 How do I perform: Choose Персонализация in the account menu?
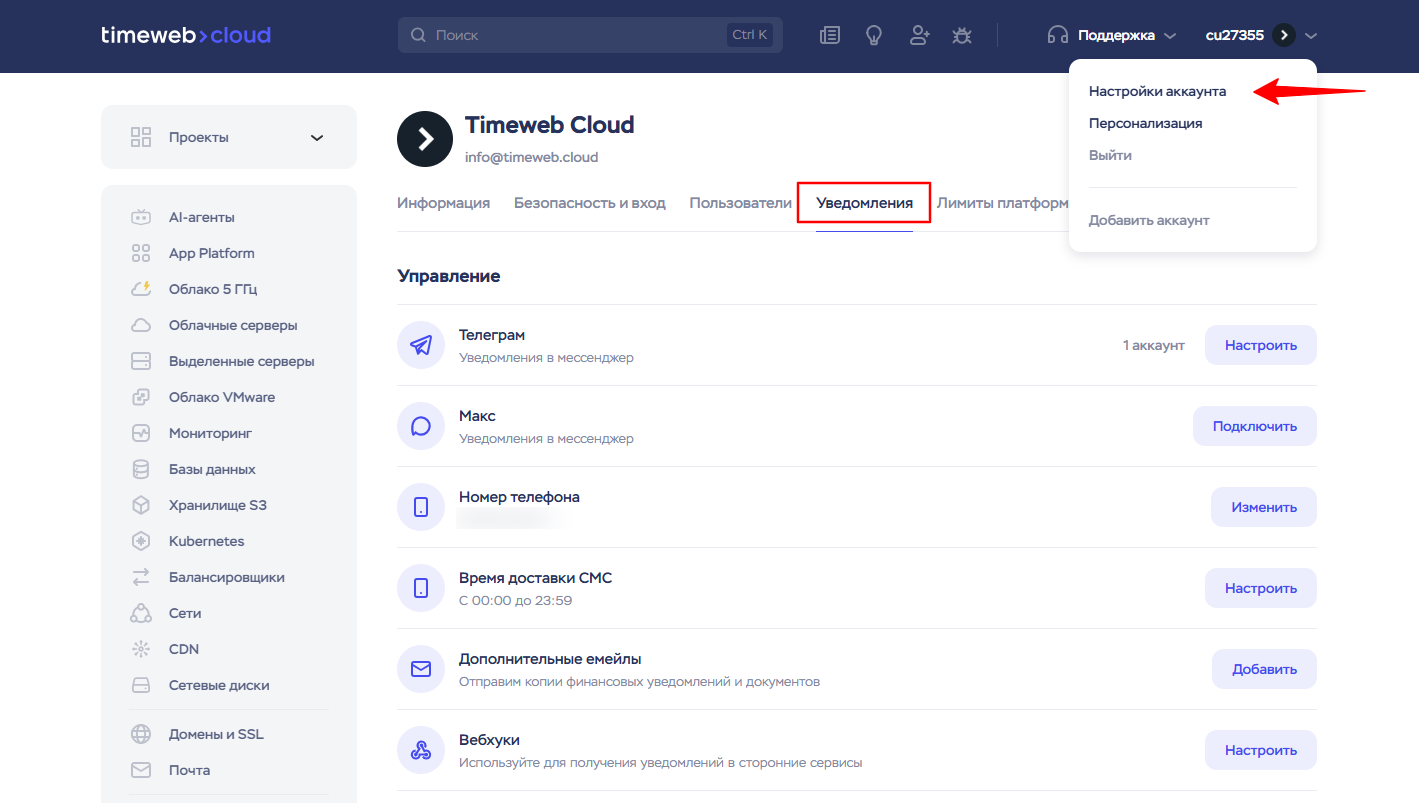pyautogui.click(x=1145, y=123)
